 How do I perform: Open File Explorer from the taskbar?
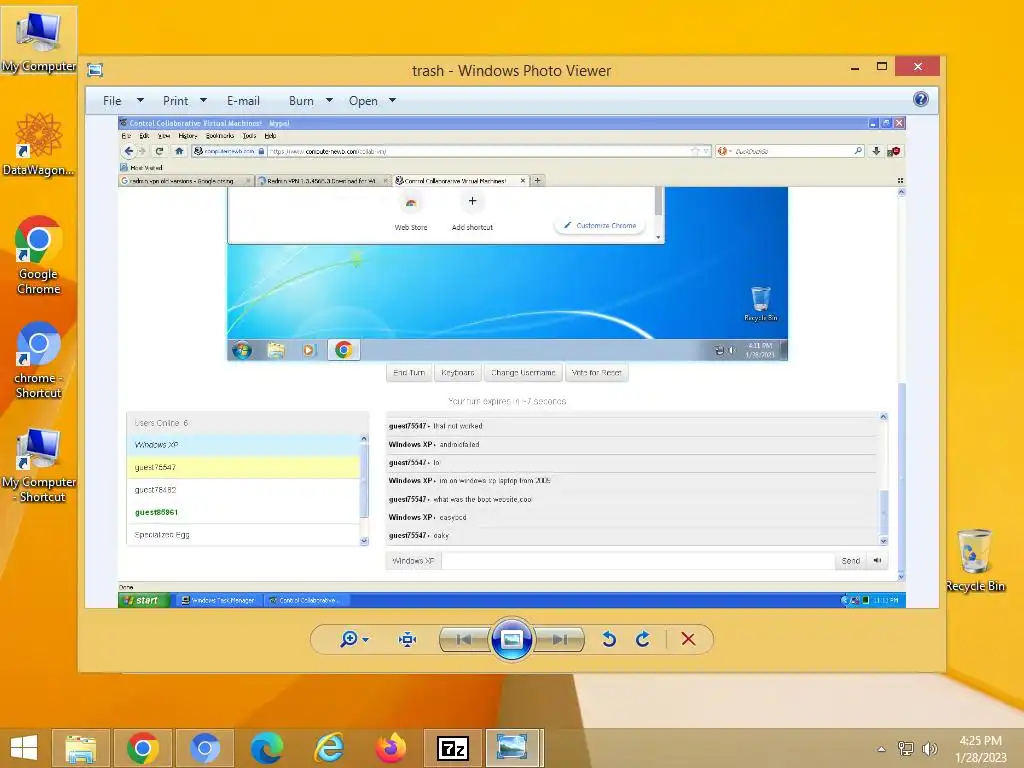coord(81,748)
